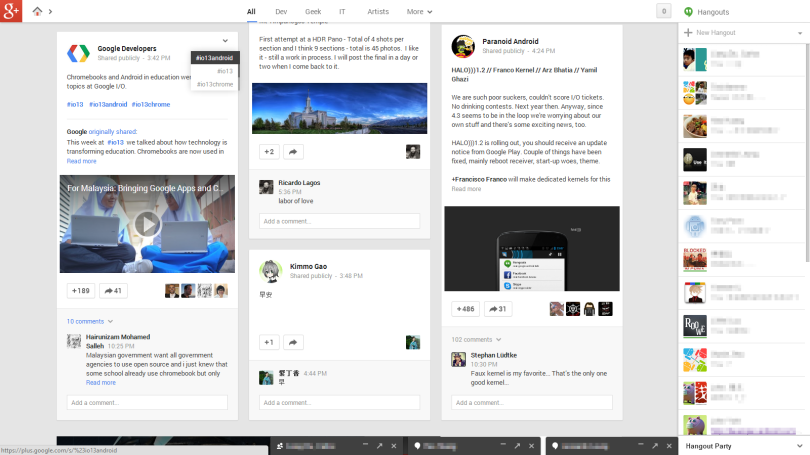Open the Paranoid Android phone screenshot image
This screenshot has height=455, width=810.
532,248
